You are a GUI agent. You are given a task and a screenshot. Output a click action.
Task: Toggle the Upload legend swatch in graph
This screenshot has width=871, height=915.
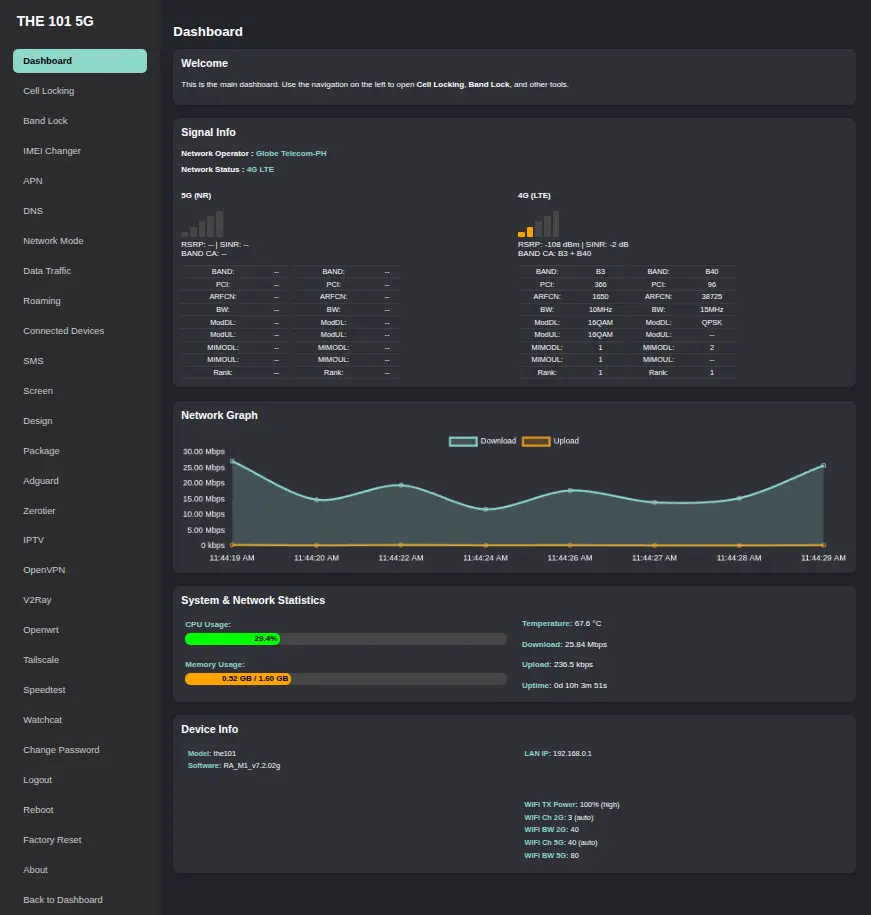536,441
